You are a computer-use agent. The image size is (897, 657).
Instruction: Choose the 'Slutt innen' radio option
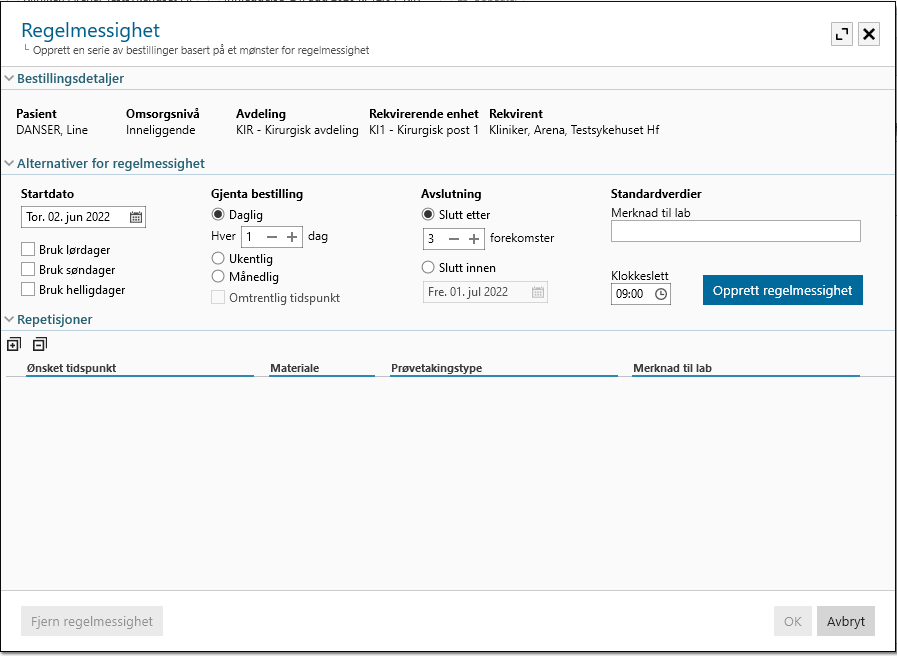428,268
